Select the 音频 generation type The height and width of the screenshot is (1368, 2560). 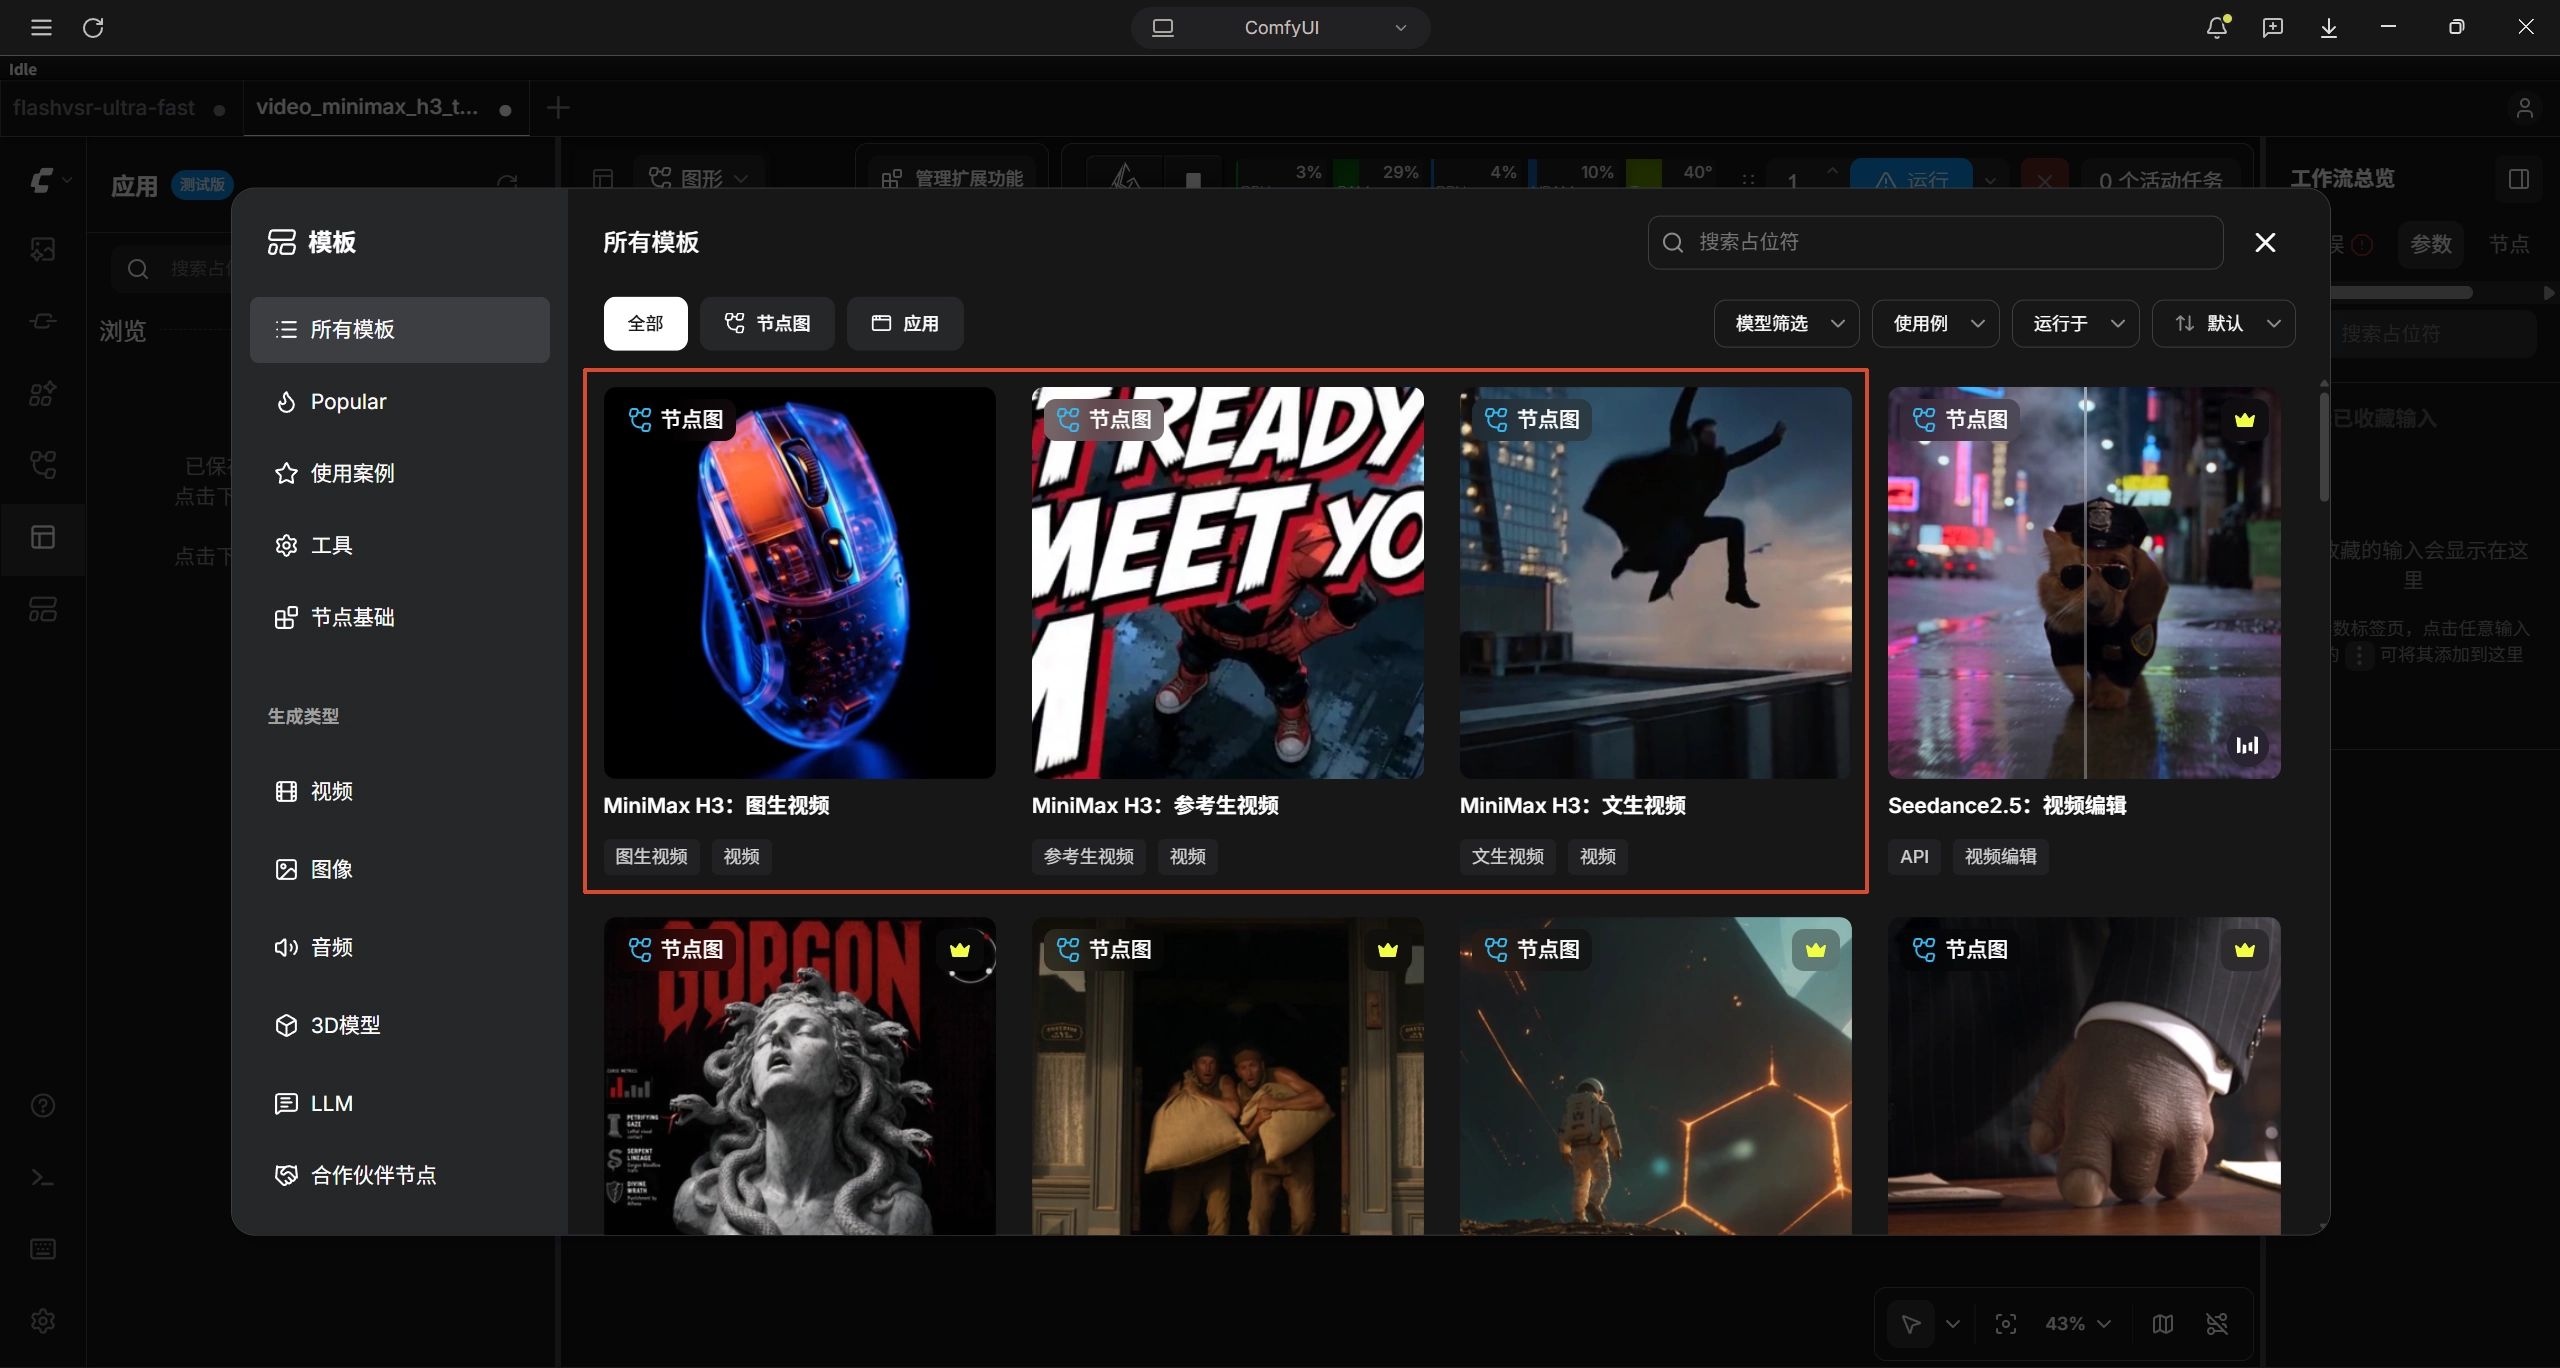tap(400, 947)
